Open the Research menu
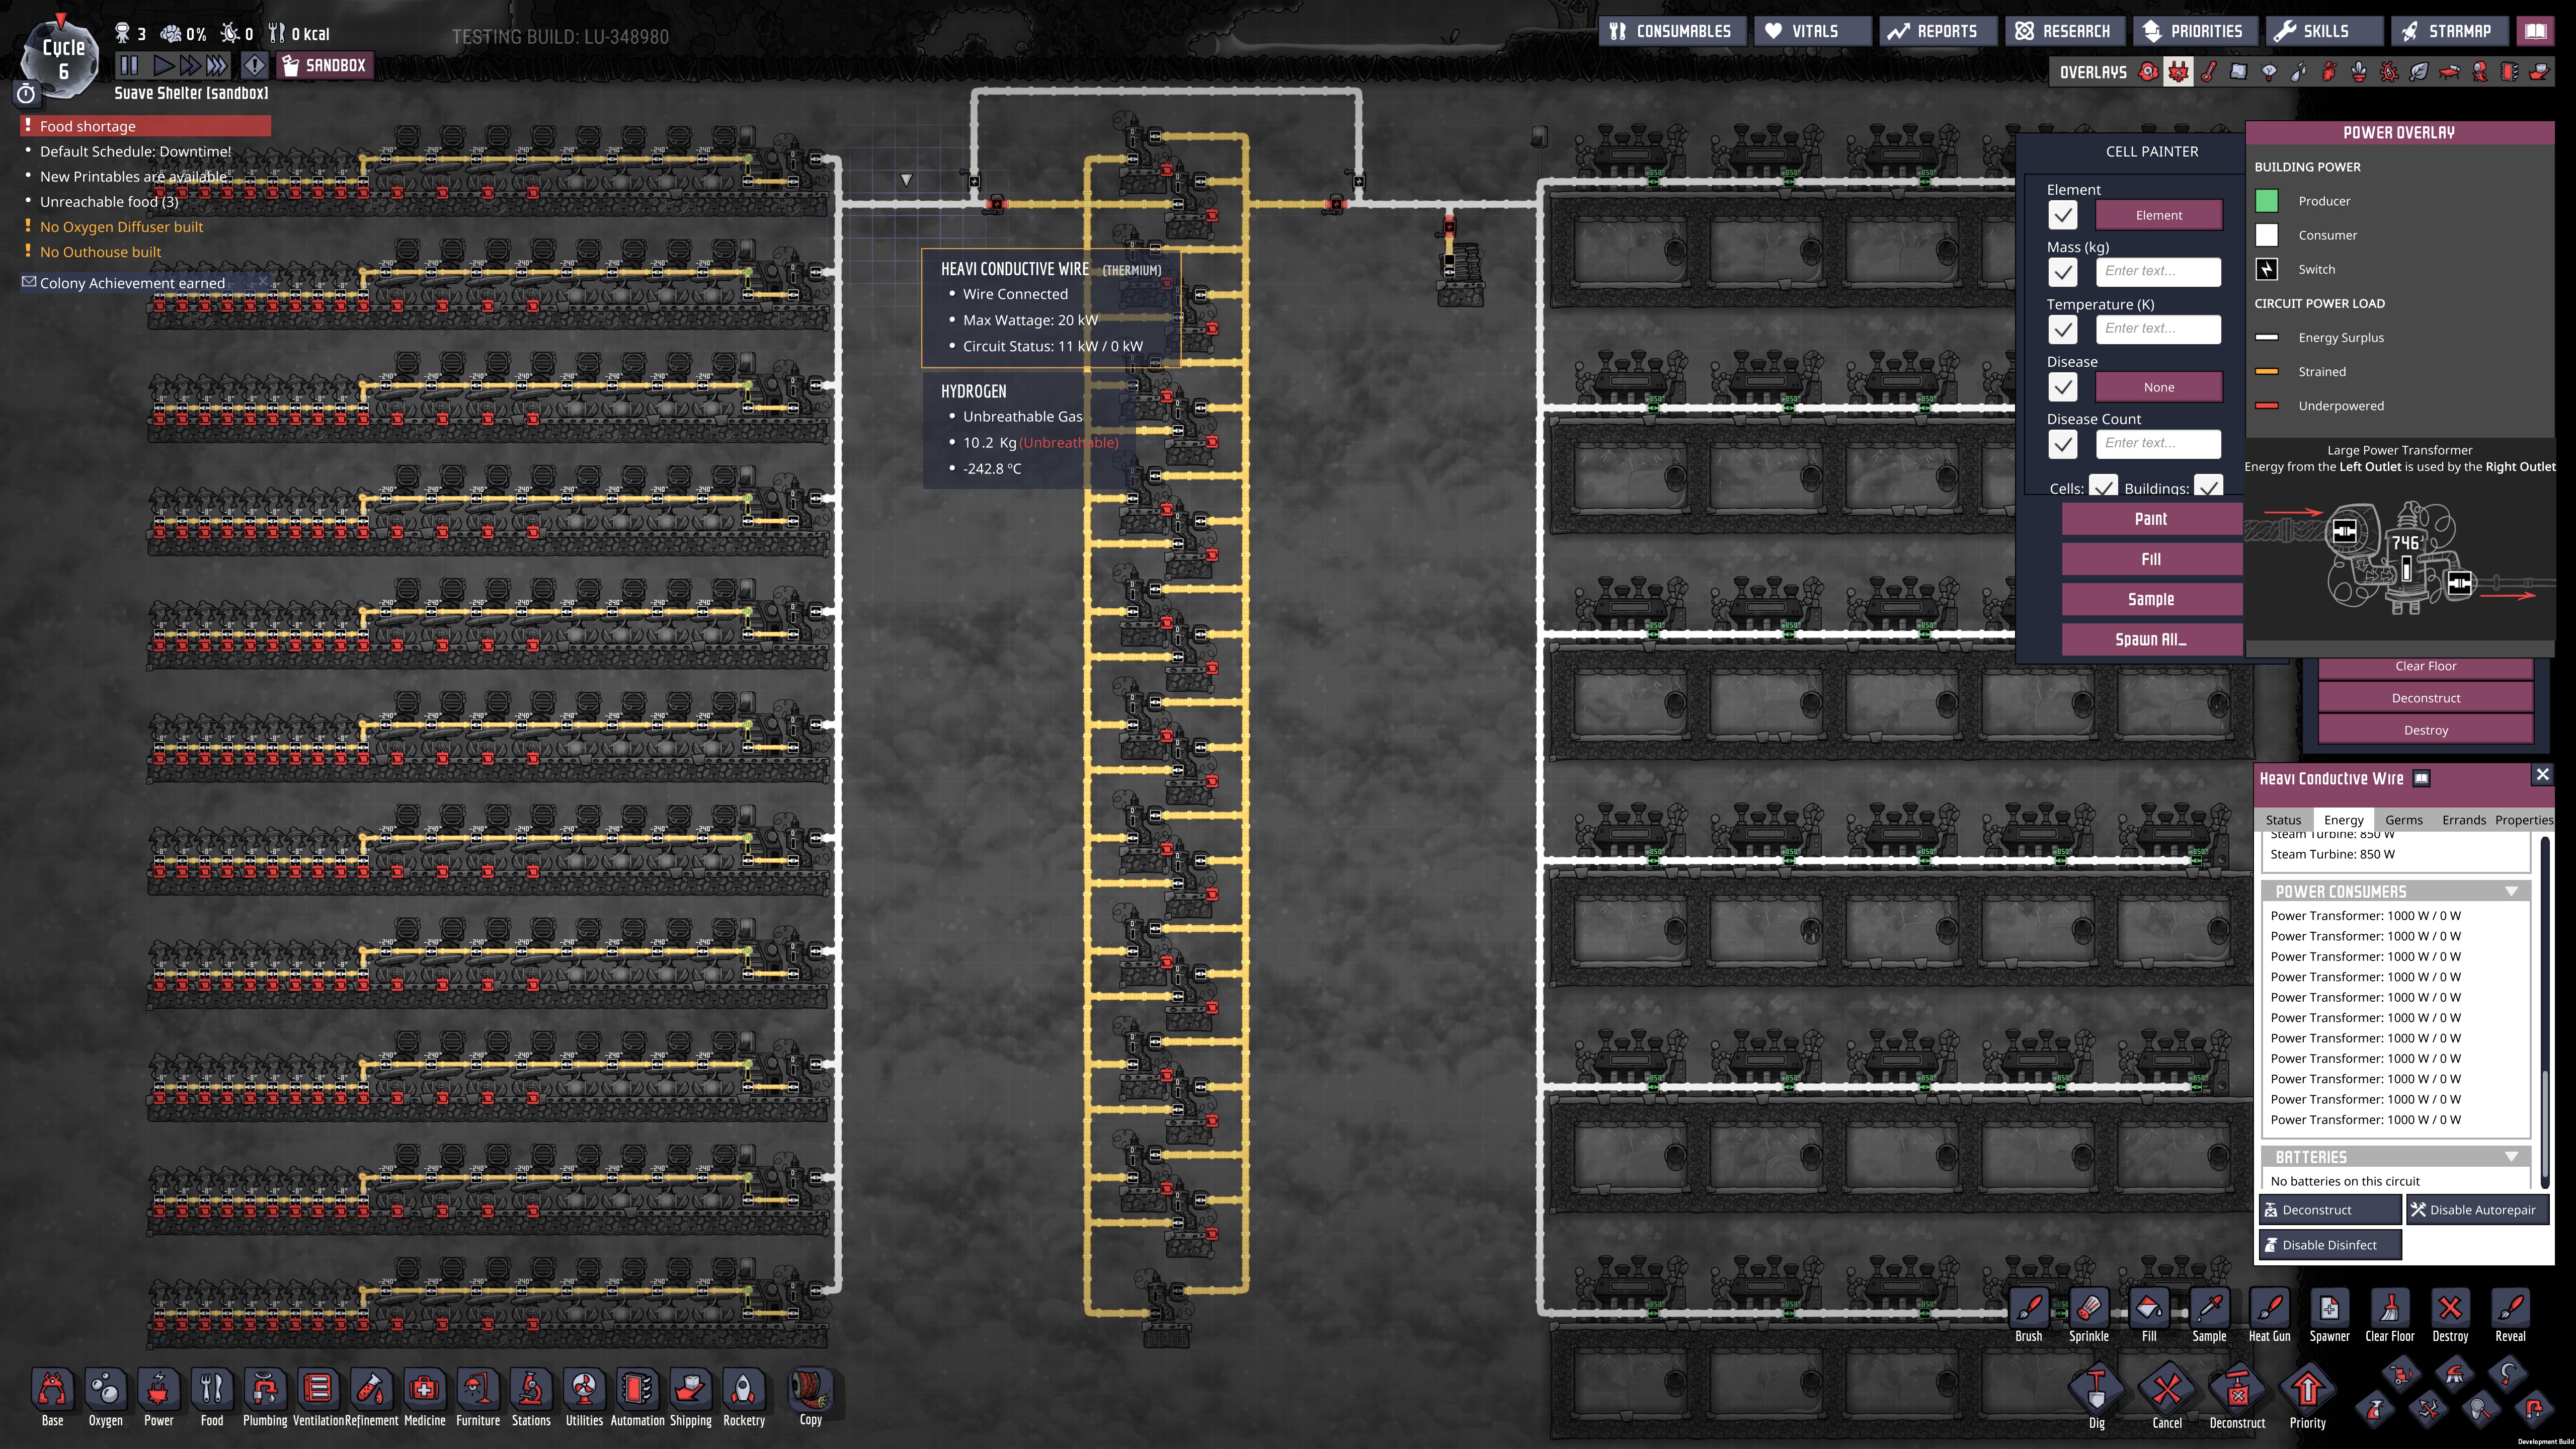This screenshot has width=2576, height=1449. tap(2063, 31)
